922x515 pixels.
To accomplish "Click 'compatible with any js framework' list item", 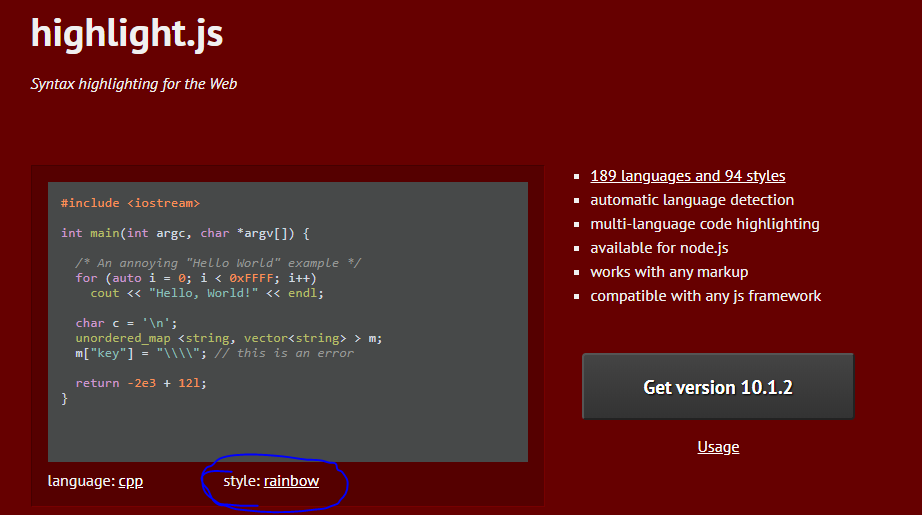I will (706, 296).
